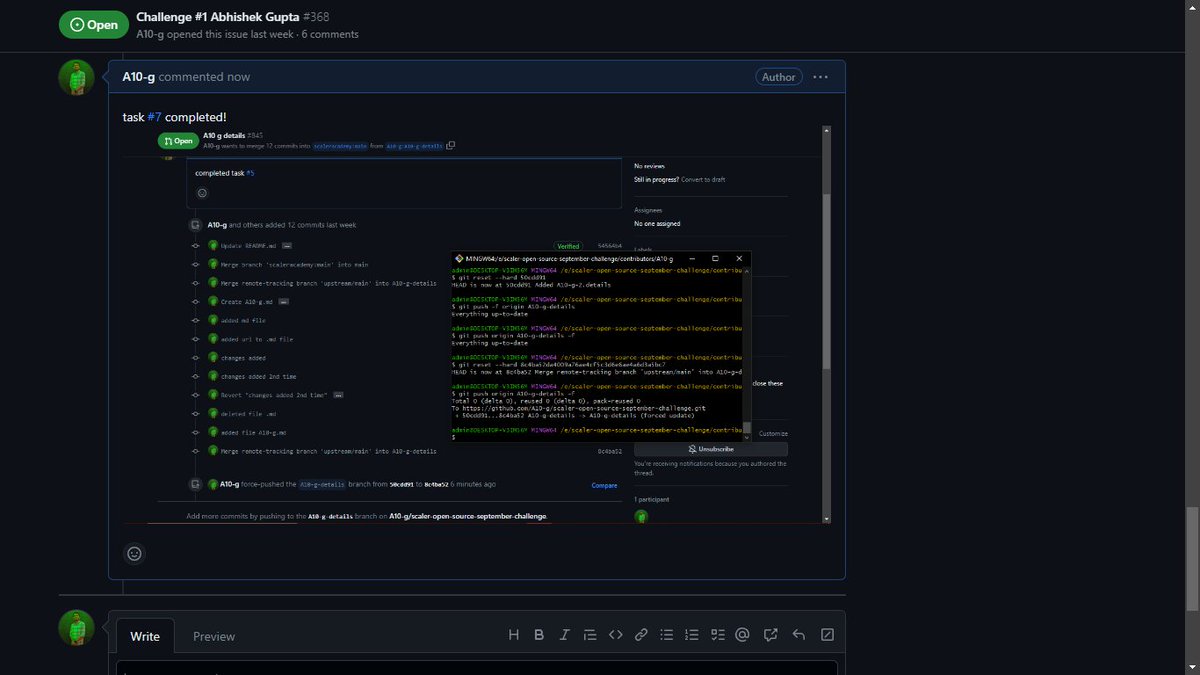Screen dimensions: 1200x675
Task: Open the comment options ellipsis menu
Action: (820, 77)
